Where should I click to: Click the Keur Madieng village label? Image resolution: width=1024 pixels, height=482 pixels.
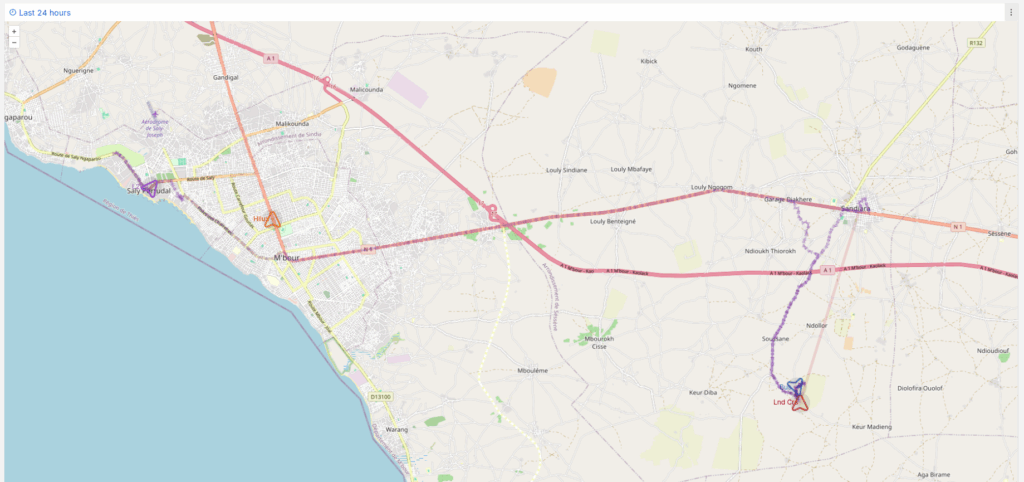[870, 427]
